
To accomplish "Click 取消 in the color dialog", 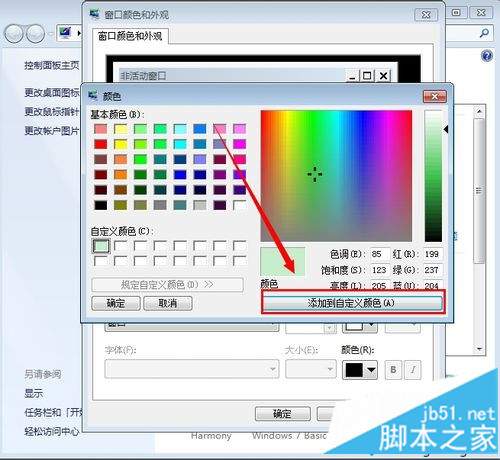I will pyautogui.click(x=168, y=303).
